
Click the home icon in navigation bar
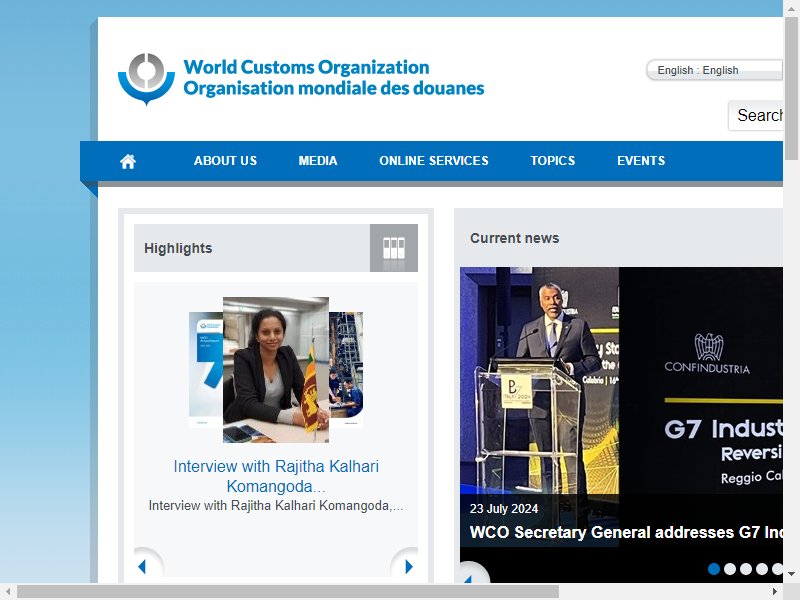tap(128, 162)
